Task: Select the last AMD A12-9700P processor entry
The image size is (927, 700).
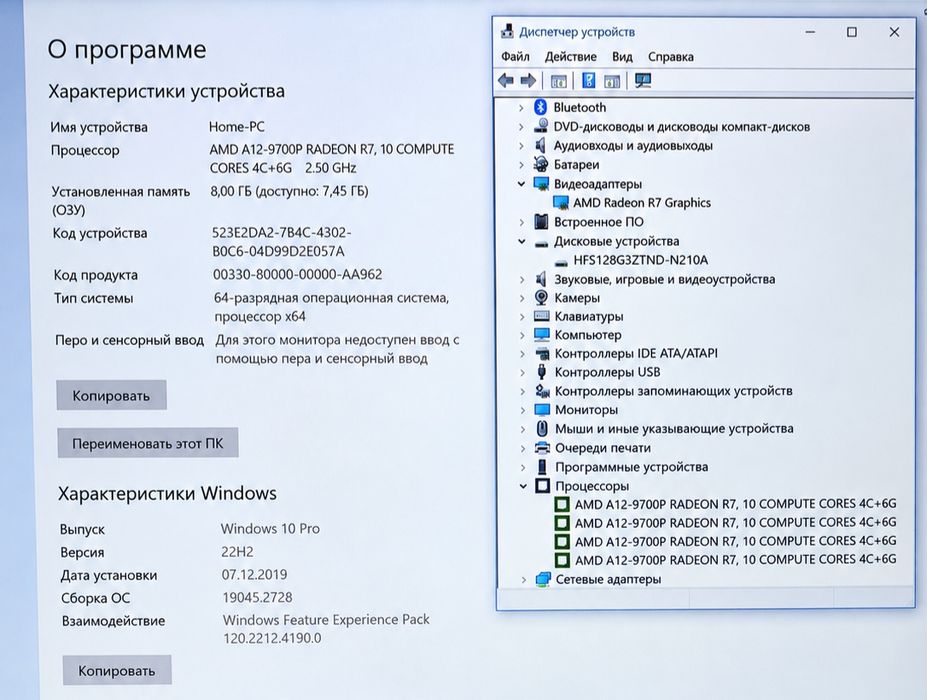Action: (x=735, y=559)
